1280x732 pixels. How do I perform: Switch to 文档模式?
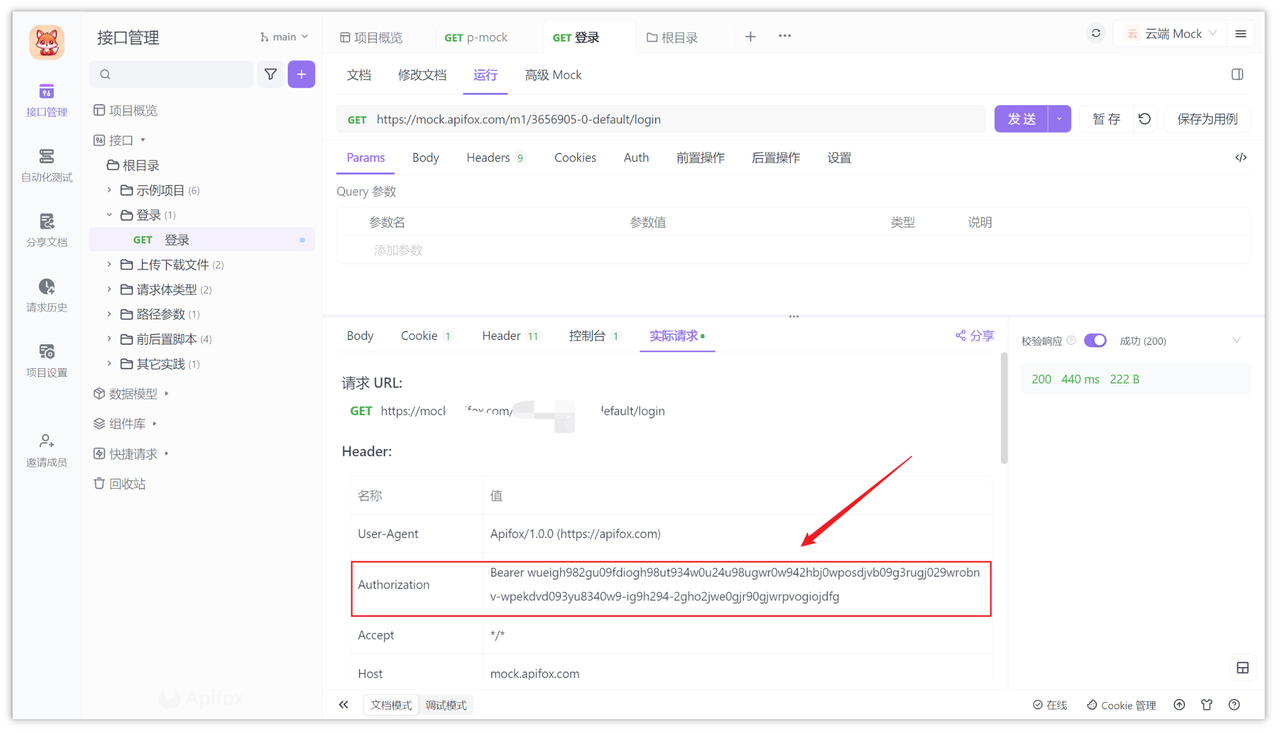(x=391, y=705)
